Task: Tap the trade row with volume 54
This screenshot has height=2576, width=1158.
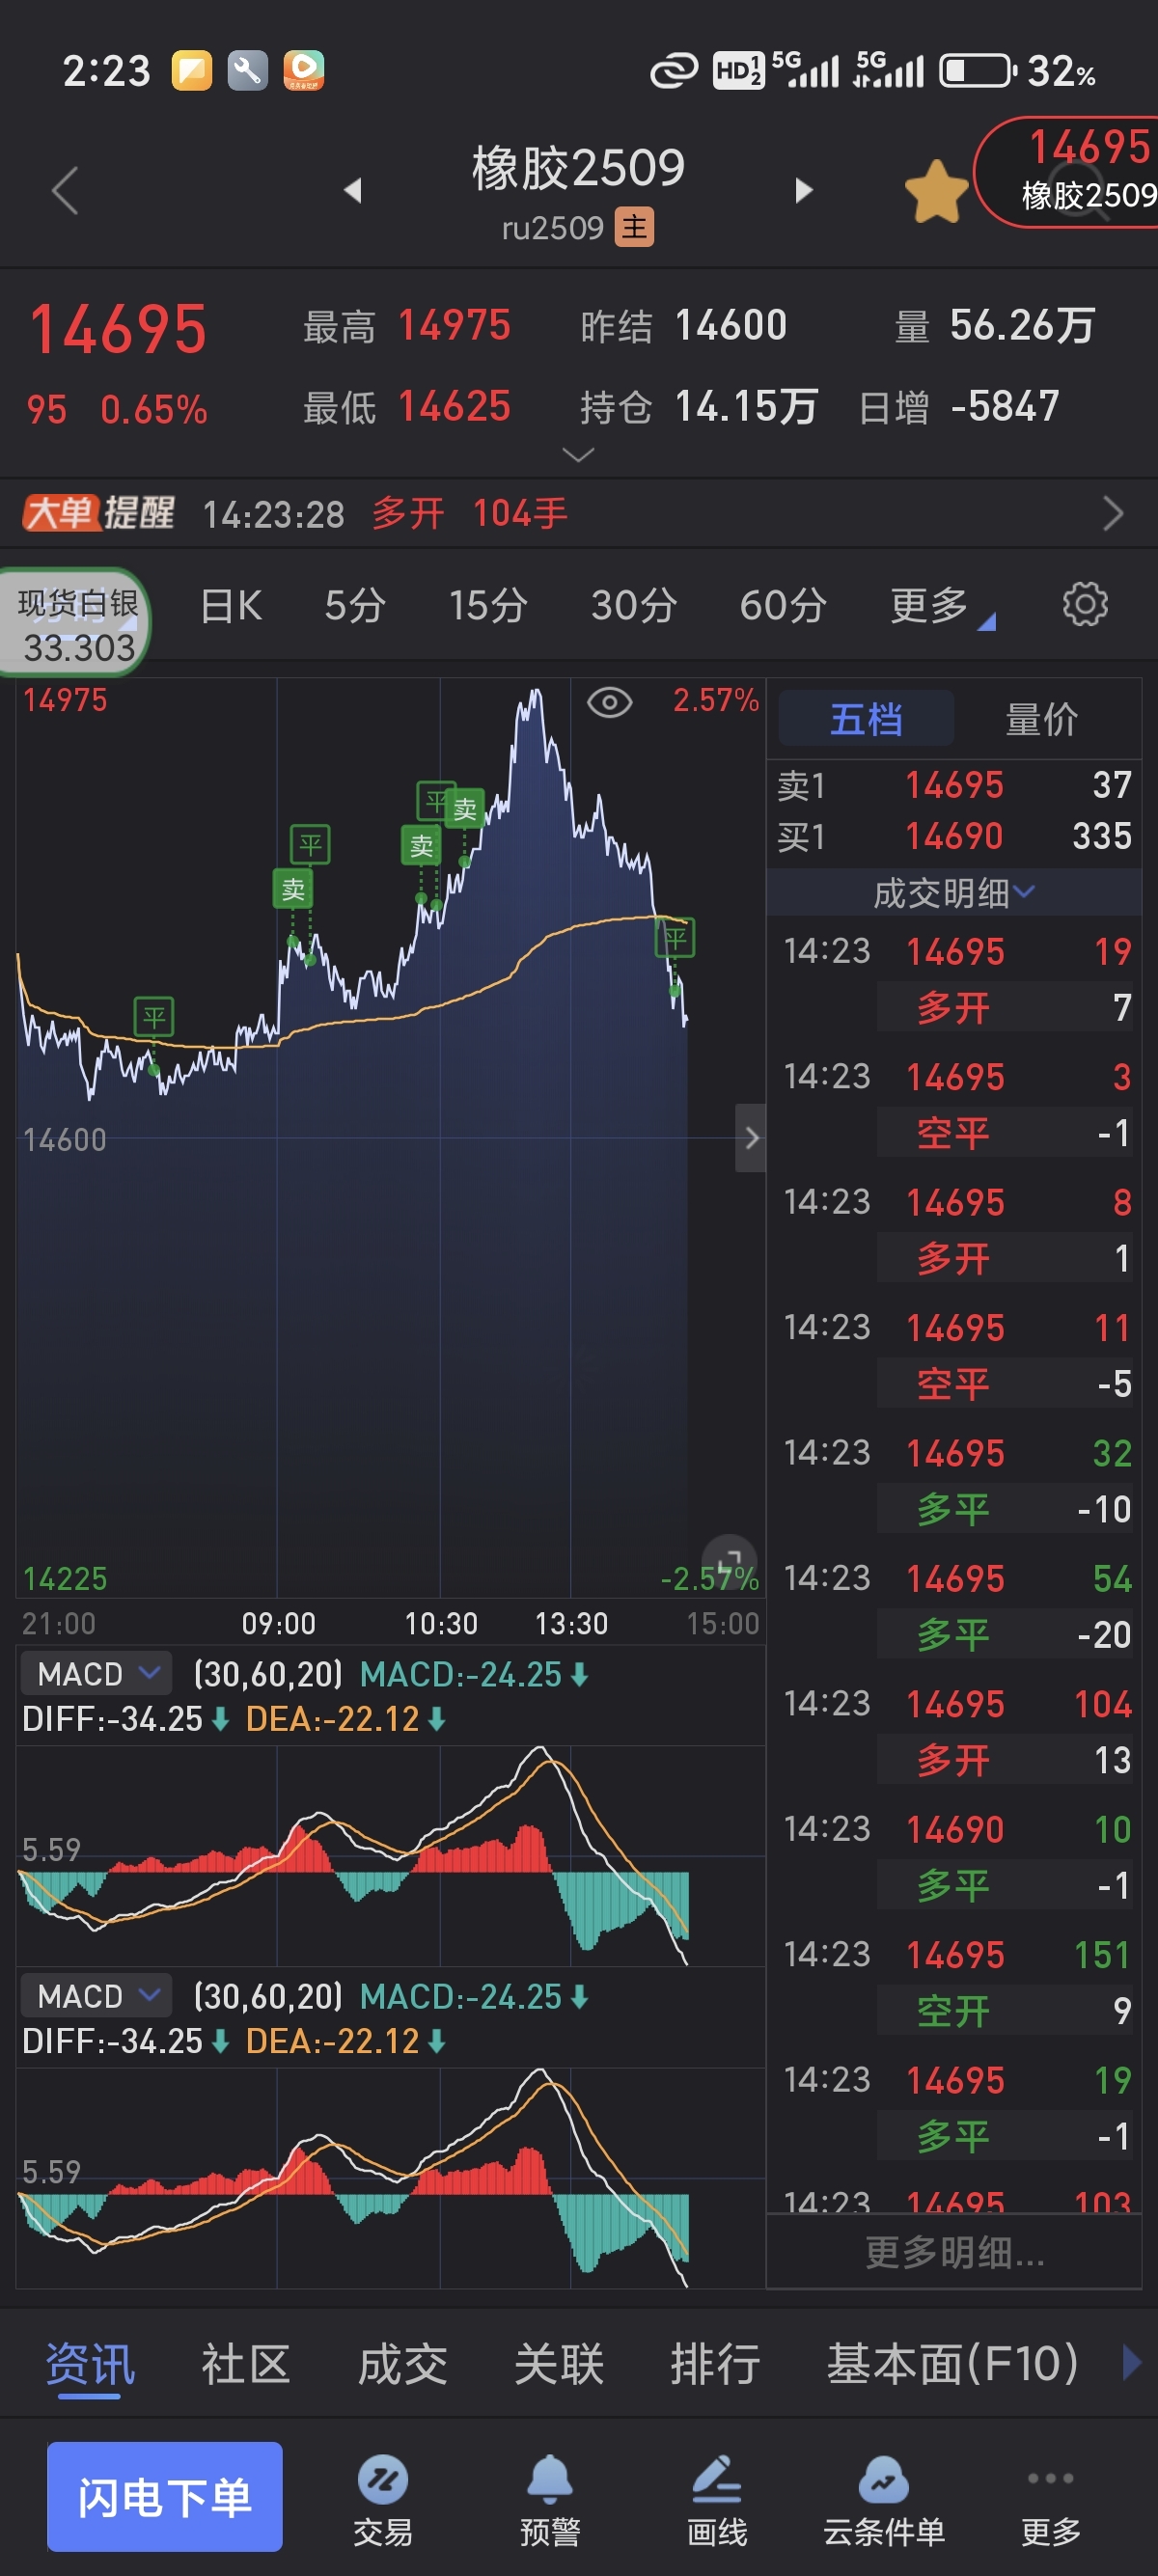Action: tap(956, 1606)
